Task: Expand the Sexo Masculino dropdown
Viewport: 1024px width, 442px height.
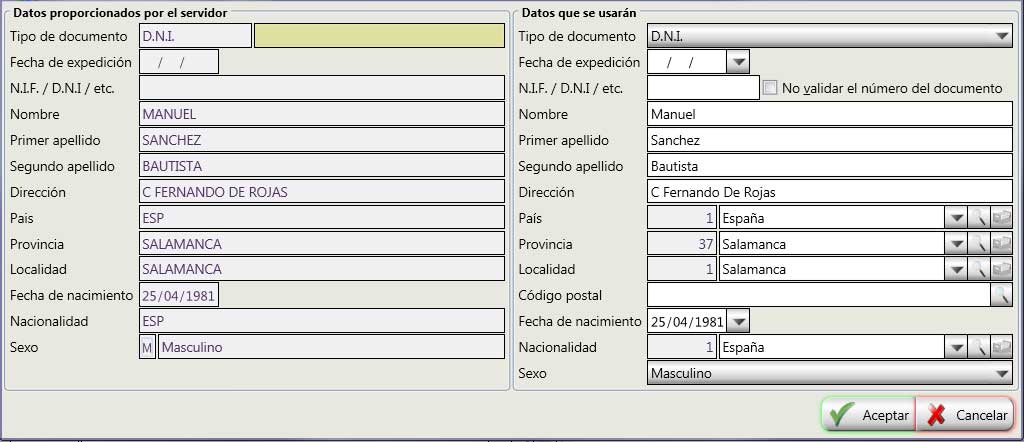Action: [x=1003, y=374]
